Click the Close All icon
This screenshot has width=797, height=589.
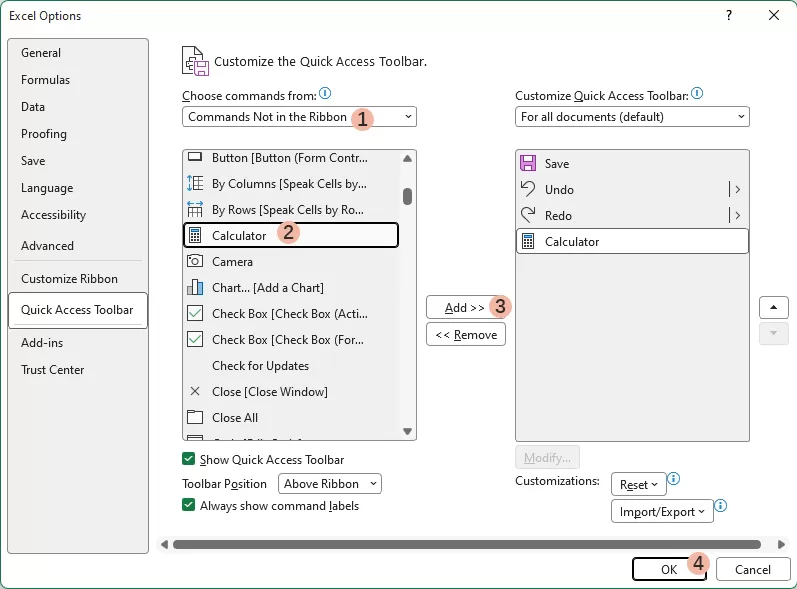(x=195, y=417)
